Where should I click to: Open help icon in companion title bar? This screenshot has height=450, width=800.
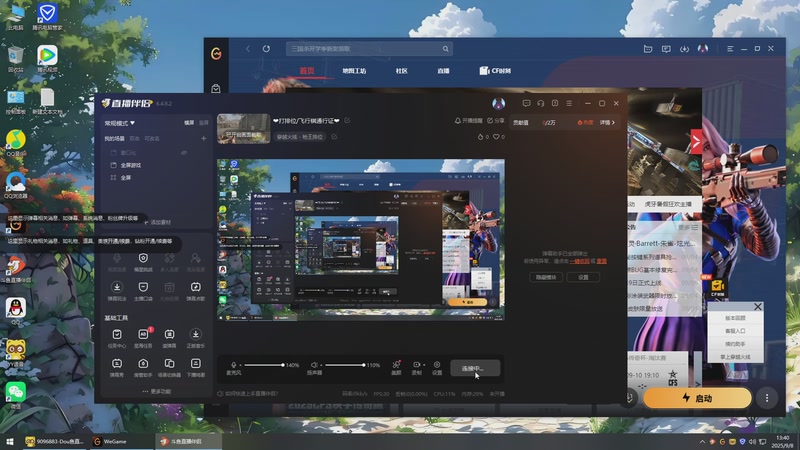pos(555,103)
